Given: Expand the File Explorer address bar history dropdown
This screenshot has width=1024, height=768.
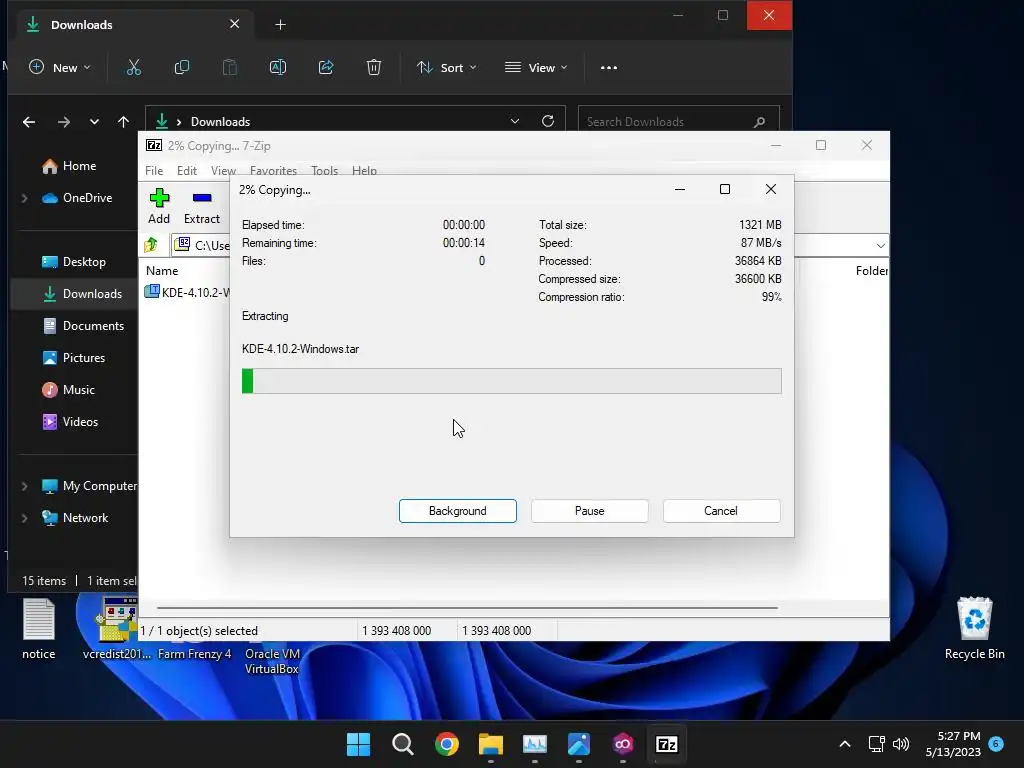Looking at the screenshot, I should pos(515,121).
